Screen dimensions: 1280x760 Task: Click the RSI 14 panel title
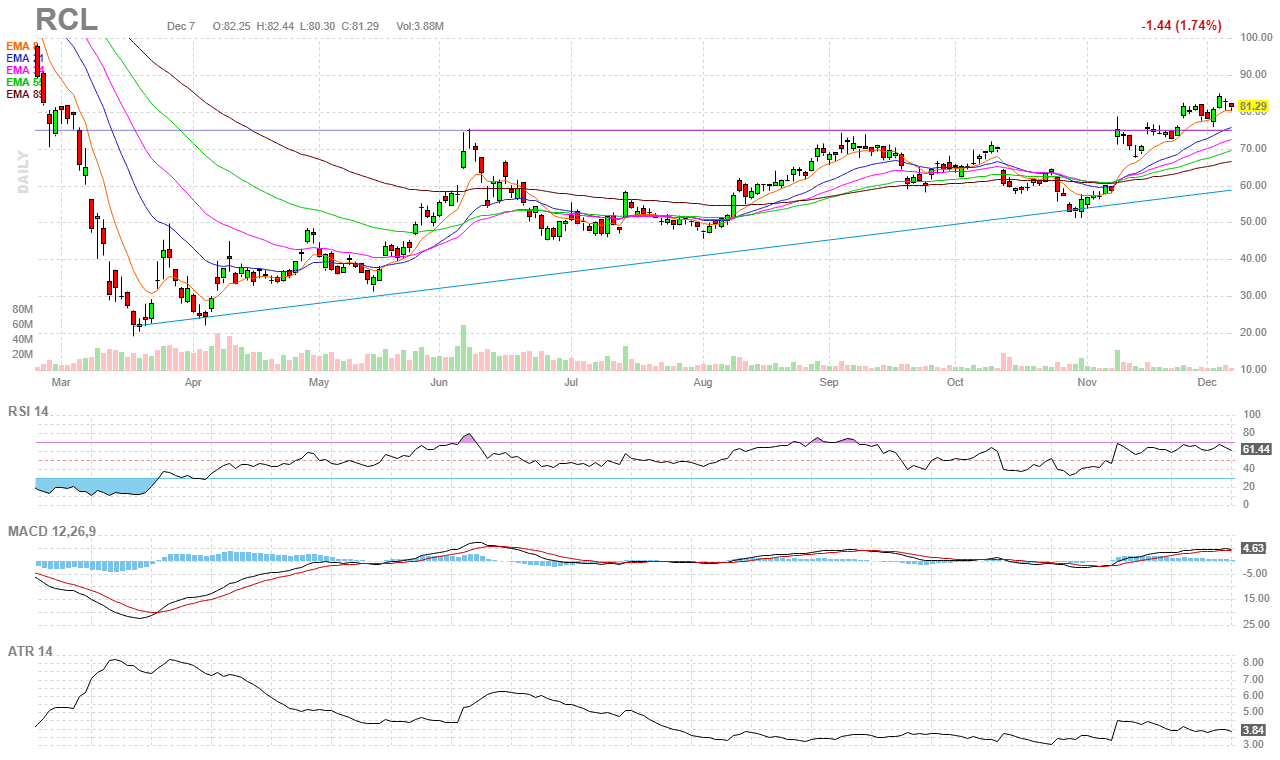[x=28, y=411]
